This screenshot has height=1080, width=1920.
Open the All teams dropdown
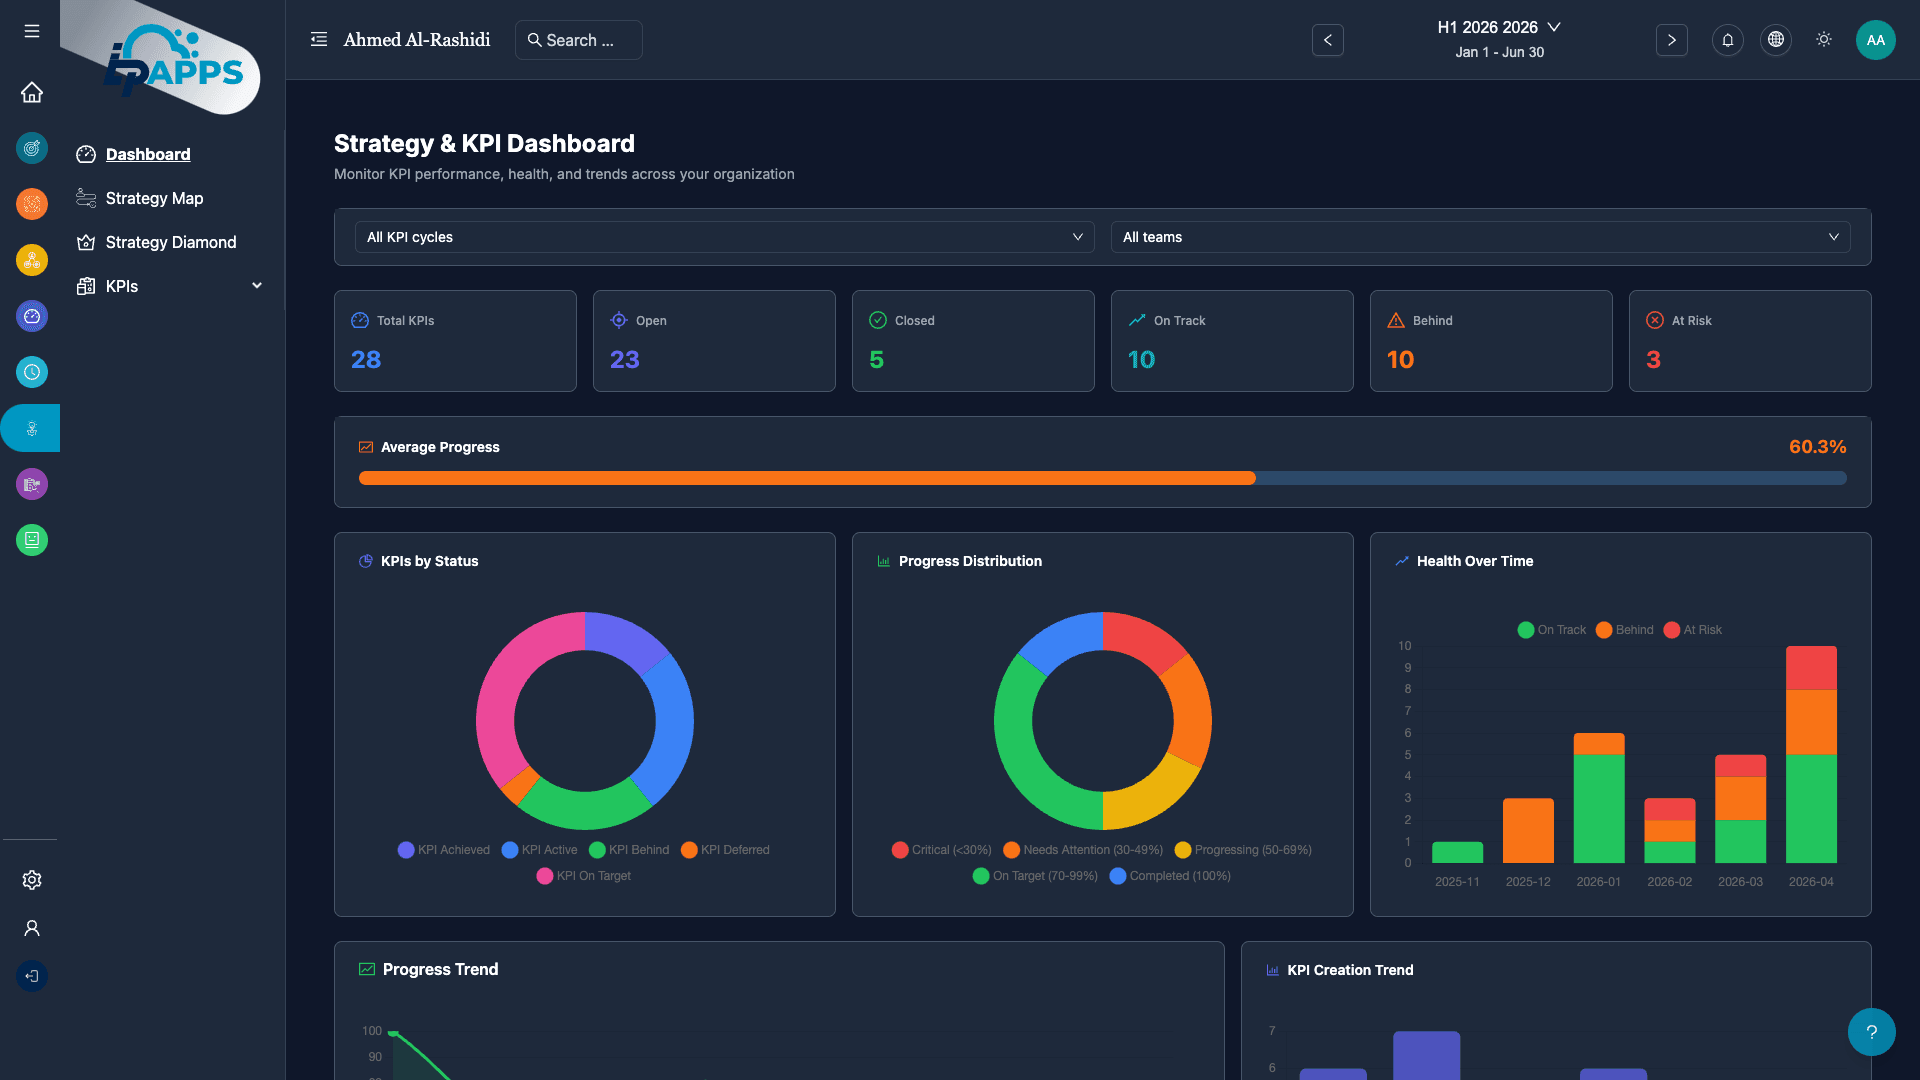(1481, 237)
